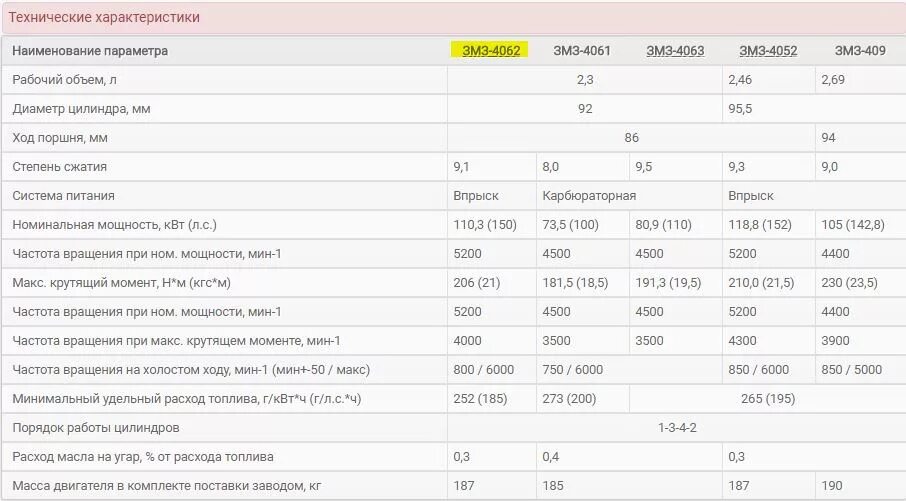This screenshot has width=906, height=501.
Task: Click the fuel consumption value 265 (195)
Action: click(x=768, y=399)
